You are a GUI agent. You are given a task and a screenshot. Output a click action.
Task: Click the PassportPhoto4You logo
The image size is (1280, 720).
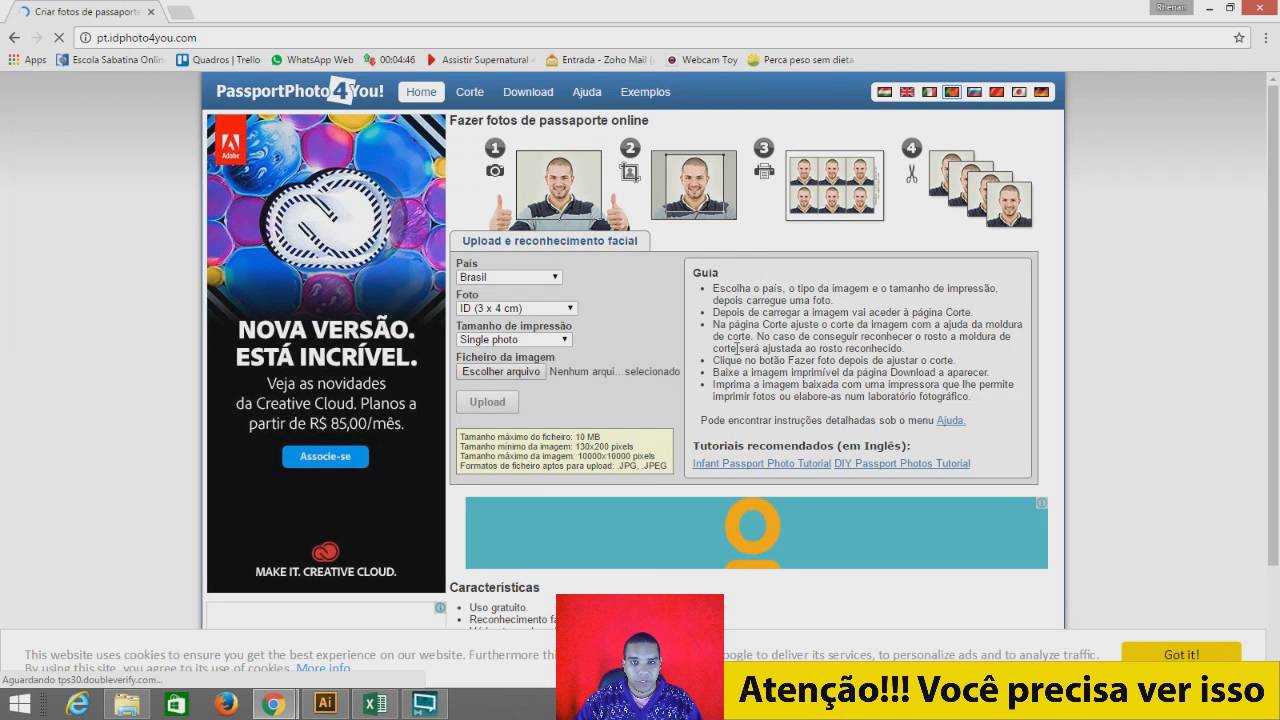coord(300,91)
